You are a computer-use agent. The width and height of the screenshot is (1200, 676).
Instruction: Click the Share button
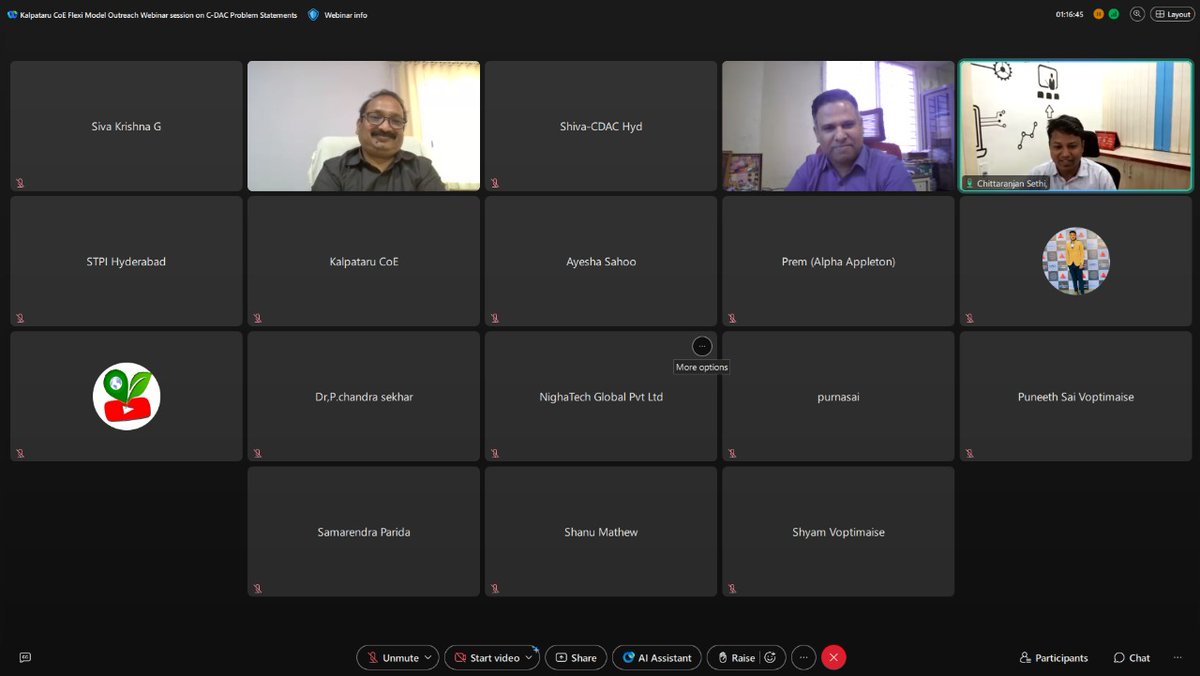pos(576,657)
